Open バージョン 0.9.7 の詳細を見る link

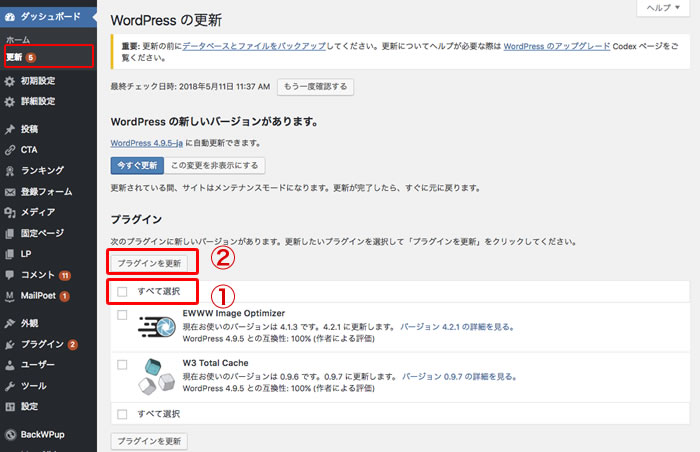tap(460, 376)
